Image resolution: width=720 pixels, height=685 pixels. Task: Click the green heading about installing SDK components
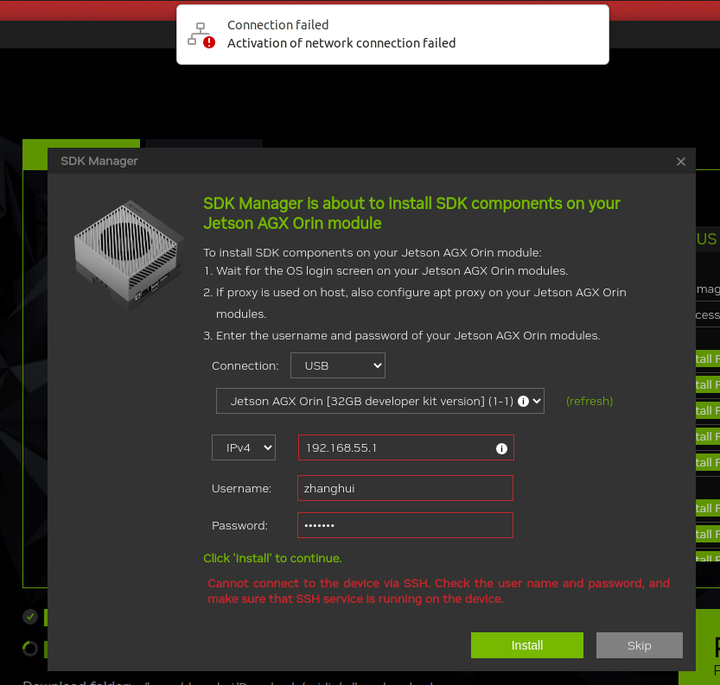point(411,213)
